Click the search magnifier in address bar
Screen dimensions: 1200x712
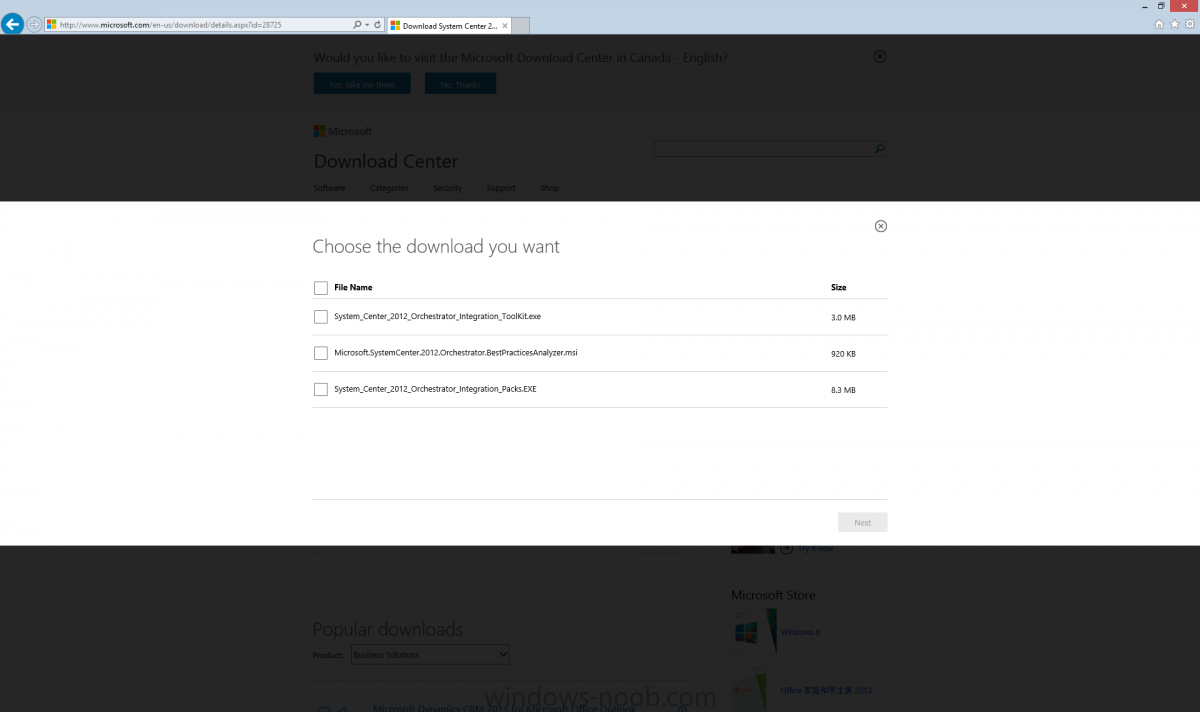click(x=357, y=25)
